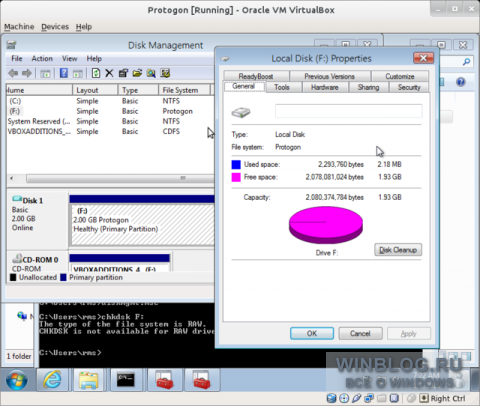This screenshot has height=406, width=480.
Task: Click the blue help icon in background window
Action: (x=461, y=82)
